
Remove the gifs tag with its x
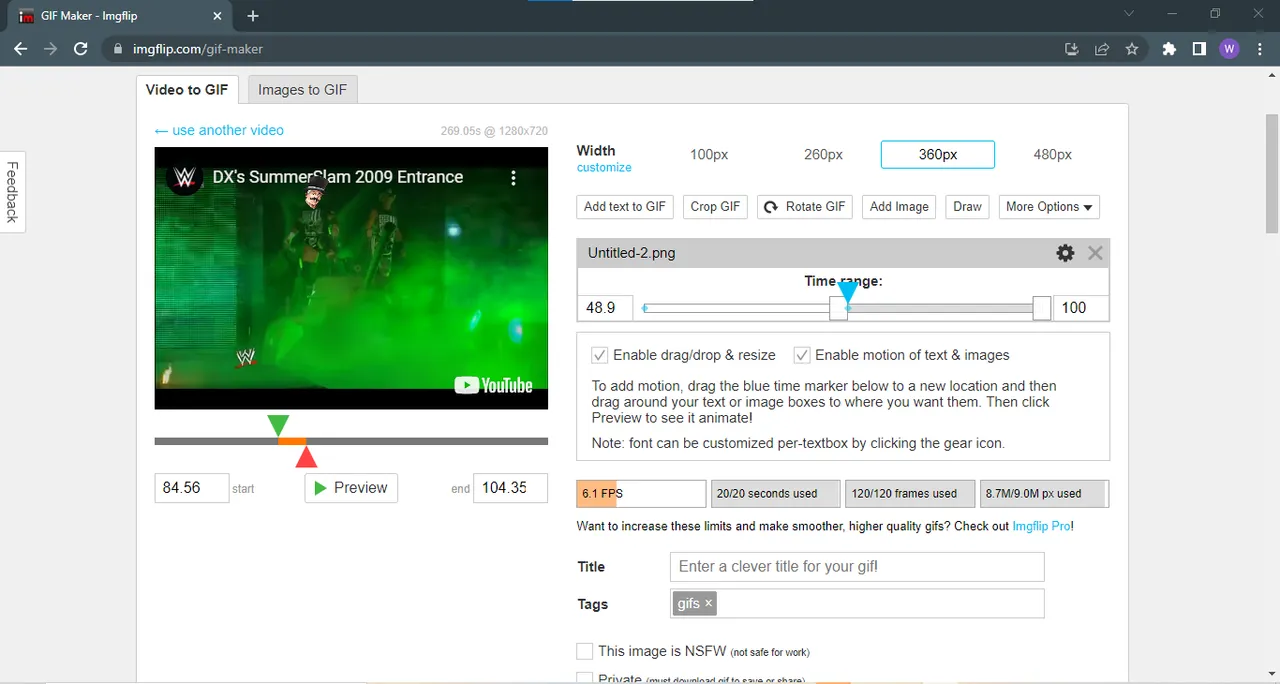pyautogui.click(x=708, y=603)
